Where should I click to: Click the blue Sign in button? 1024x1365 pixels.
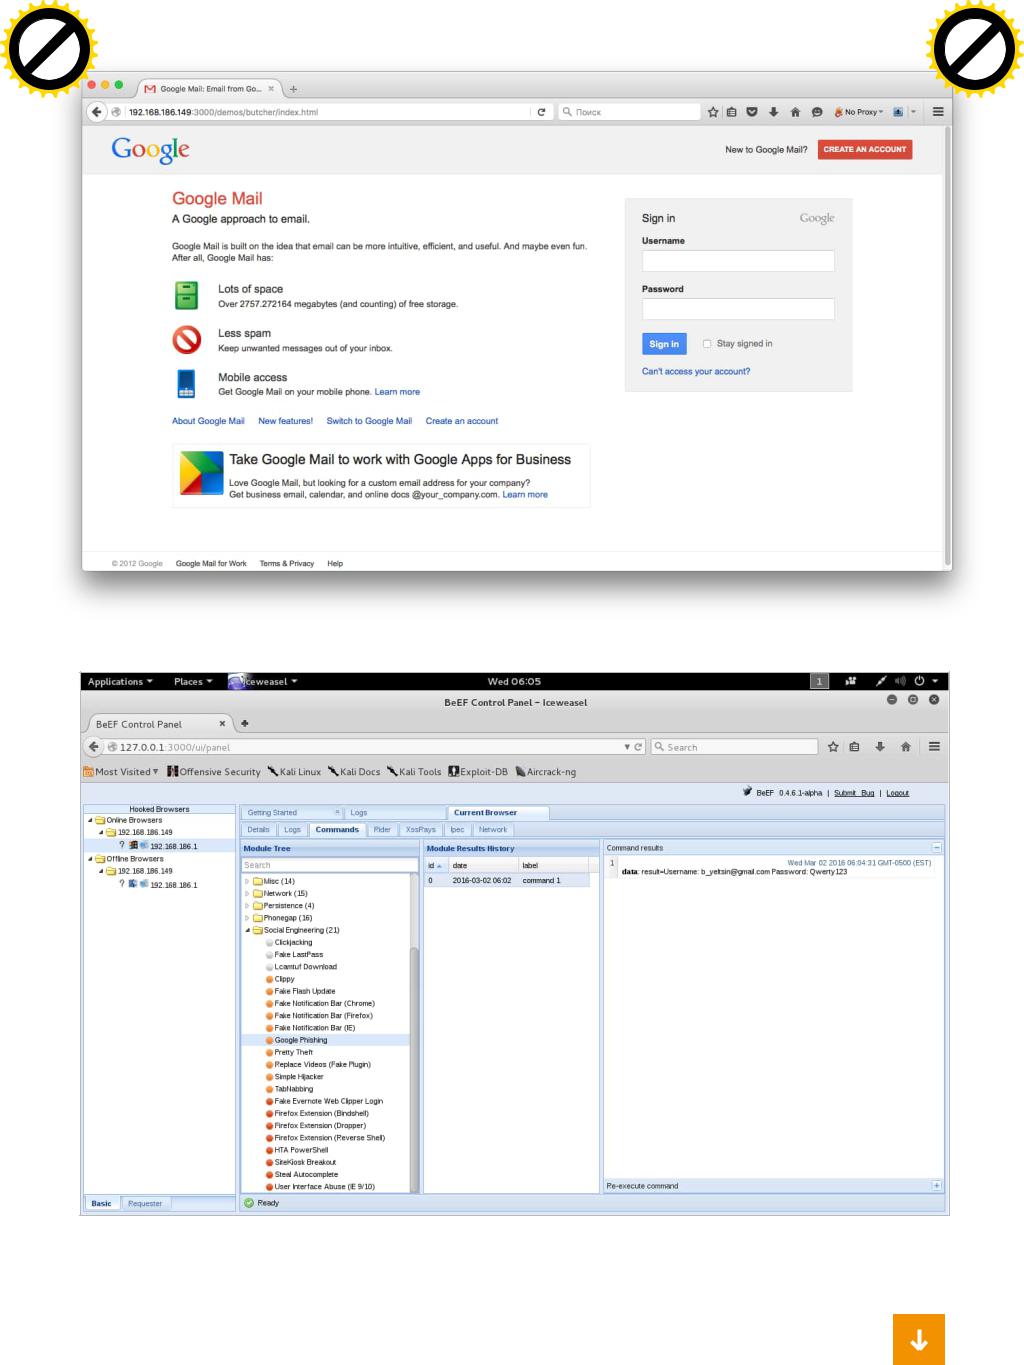664,344
